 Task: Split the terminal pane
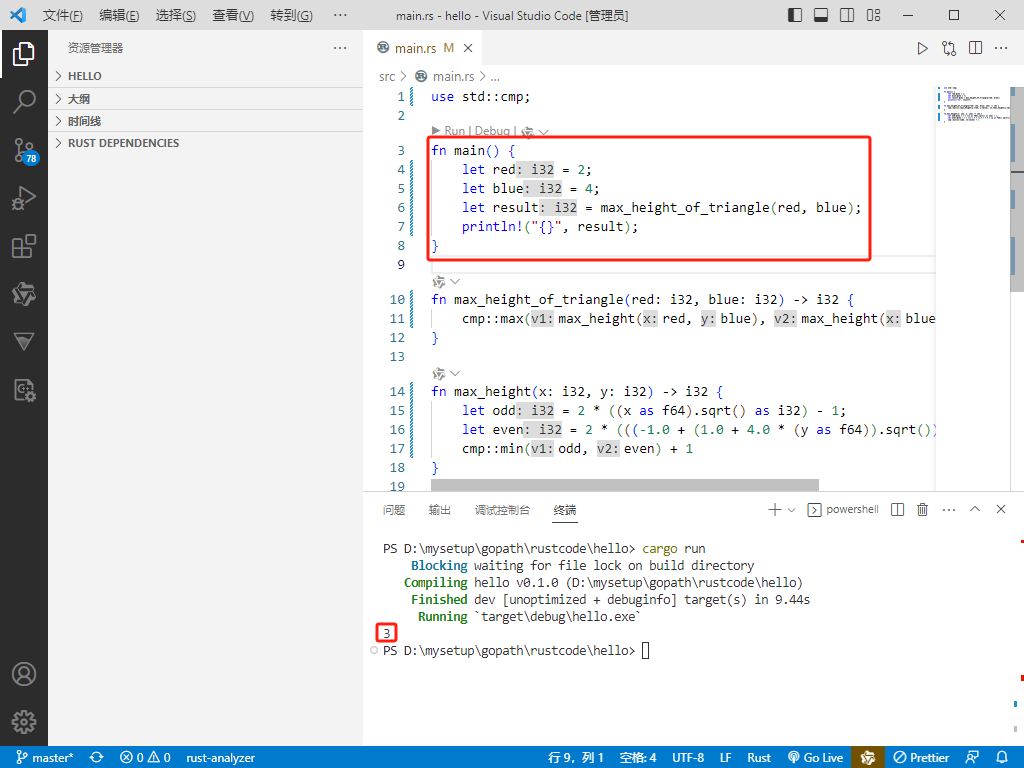coord(897,510)
